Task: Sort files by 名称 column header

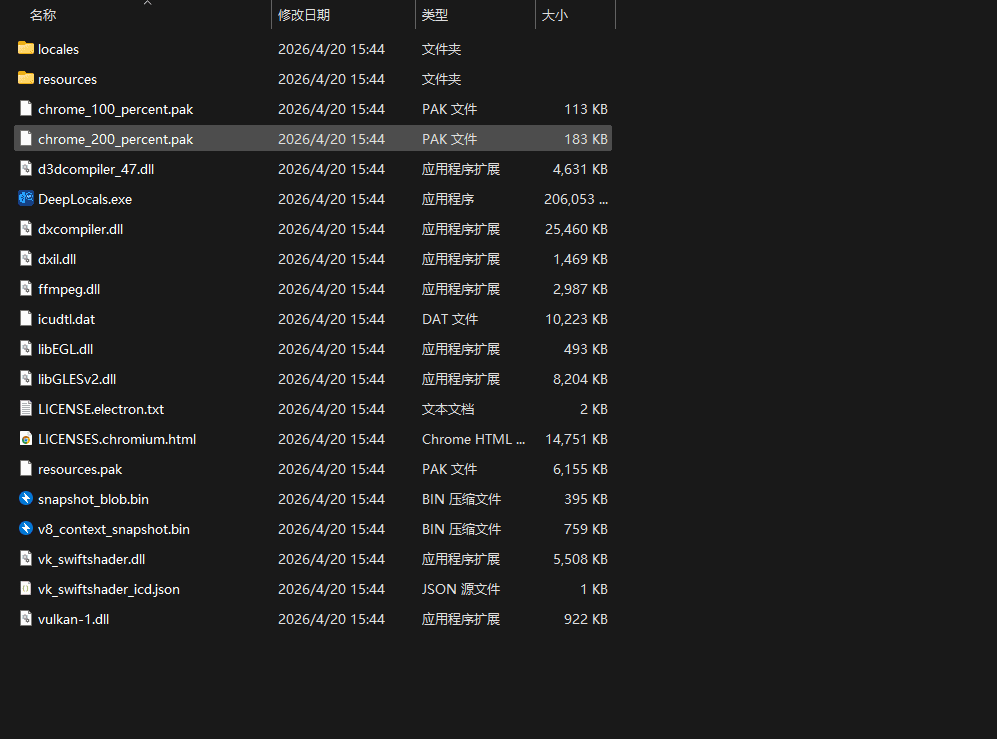Action: coord(43,16)
